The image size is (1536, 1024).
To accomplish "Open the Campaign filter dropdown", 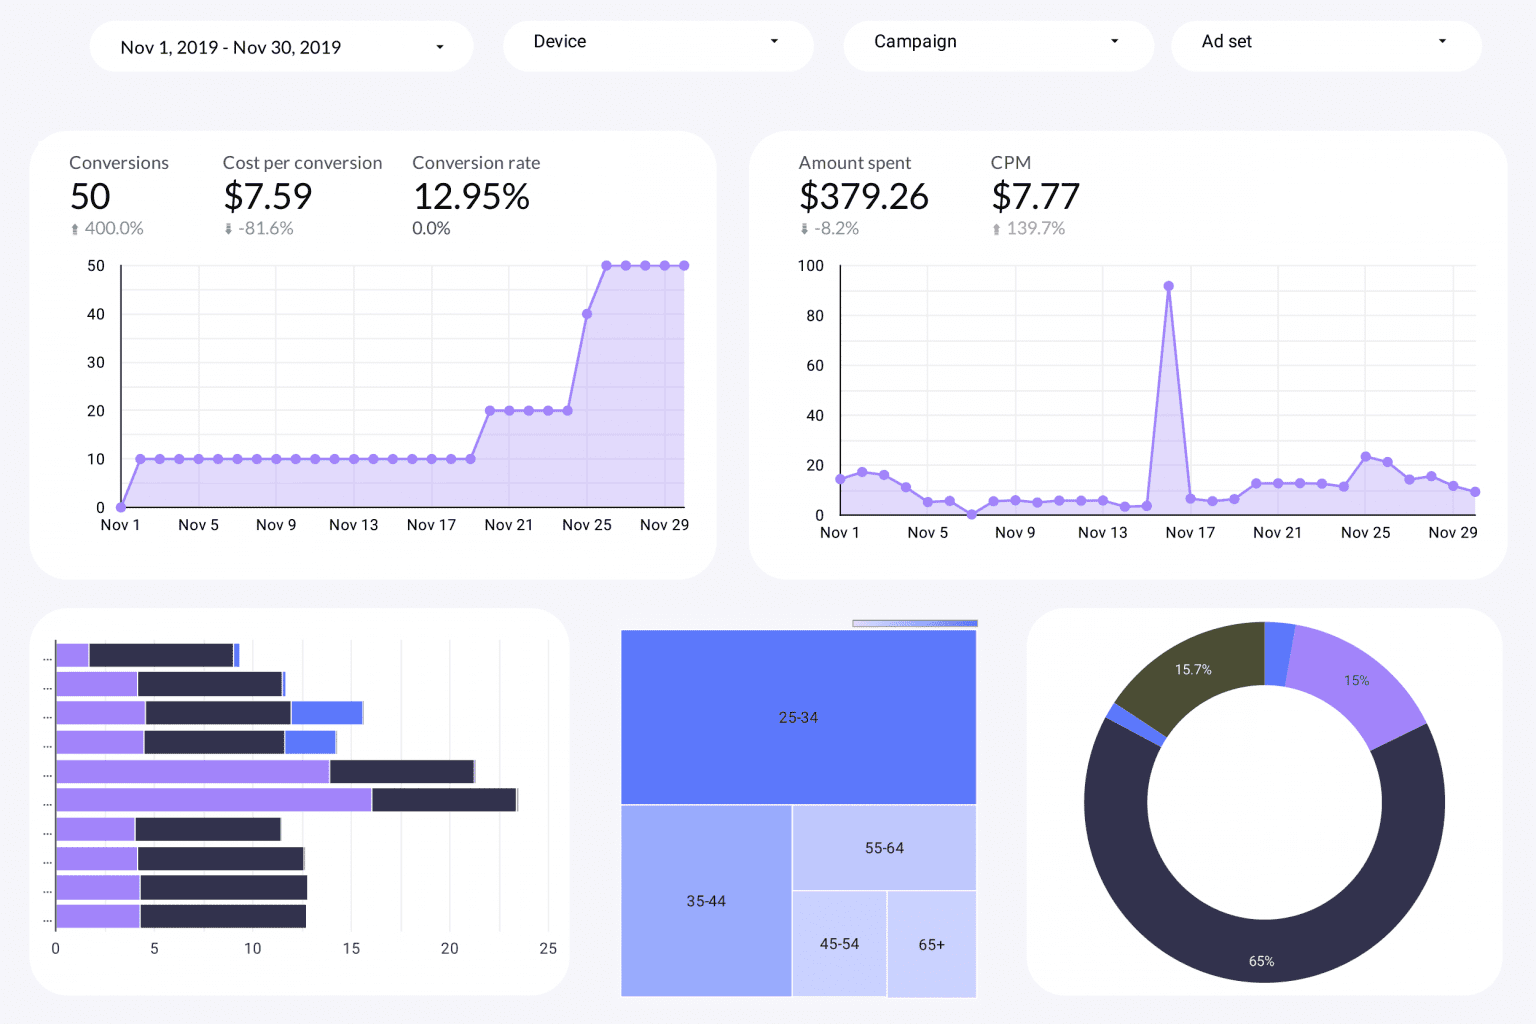I will pyautogui.click(x=997, y=42).
